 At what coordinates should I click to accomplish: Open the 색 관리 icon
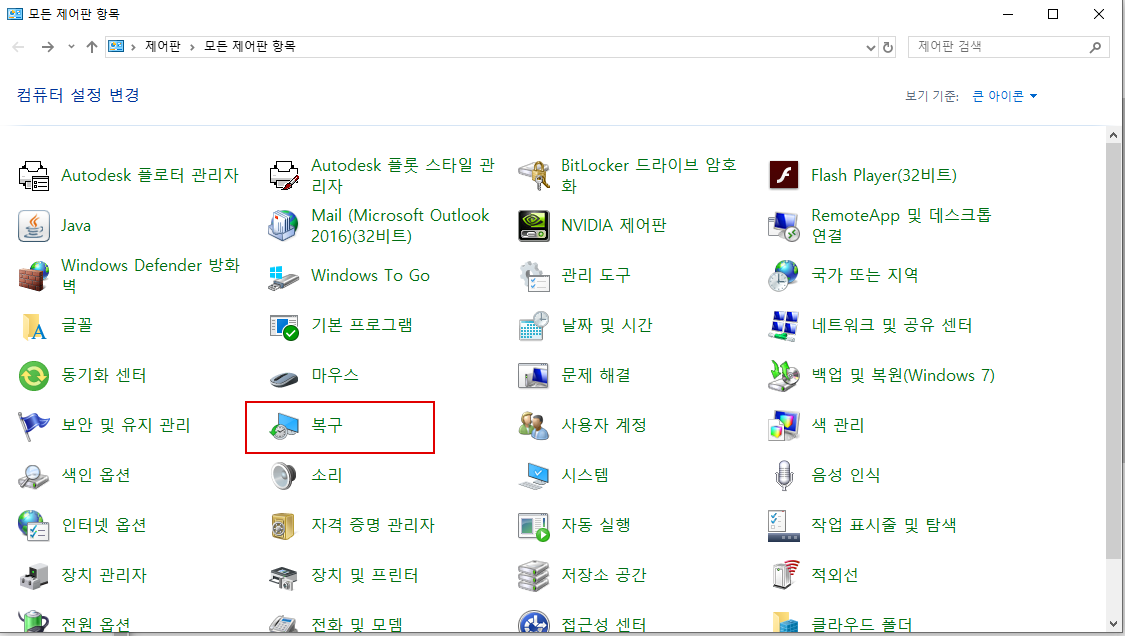click(x=783, y=426)
